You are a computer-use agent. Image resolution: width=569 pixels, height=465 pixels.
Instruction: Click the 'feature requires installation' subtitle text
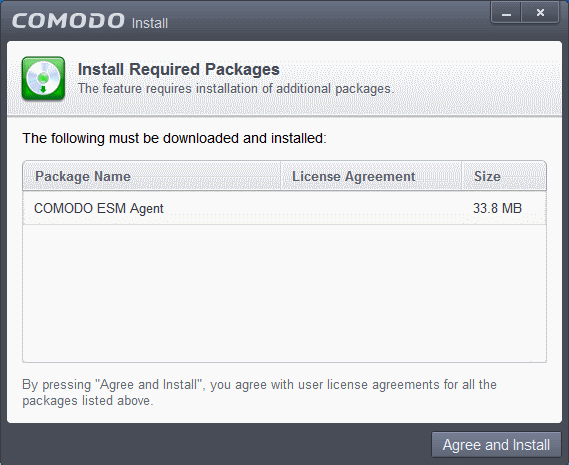(236, 89)
